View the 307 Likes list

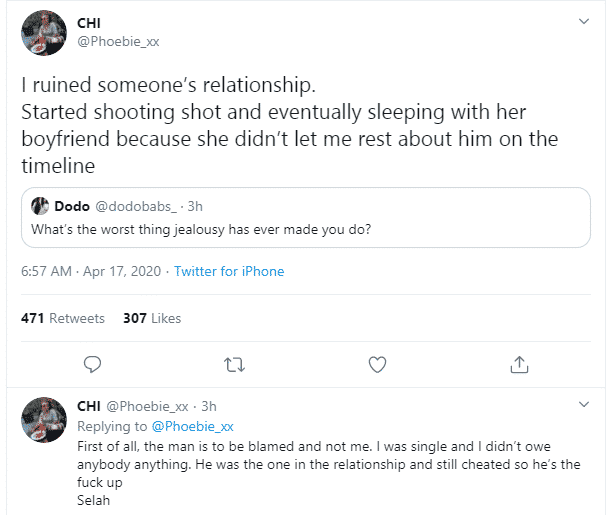(x=152, y=318)
